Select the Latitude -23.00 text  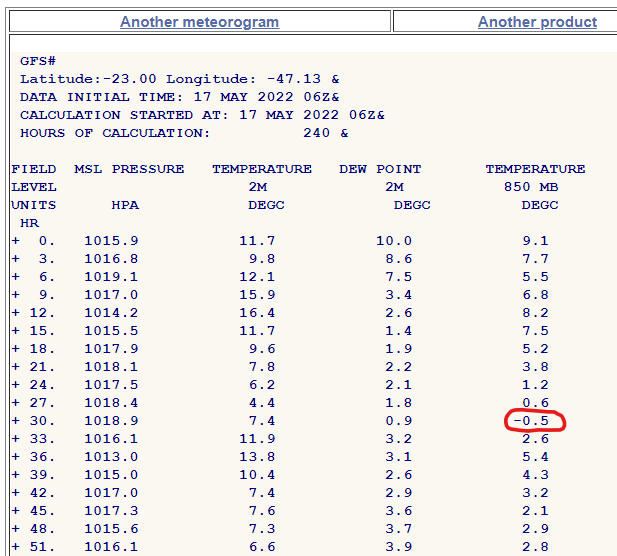(x=88, y=79)
